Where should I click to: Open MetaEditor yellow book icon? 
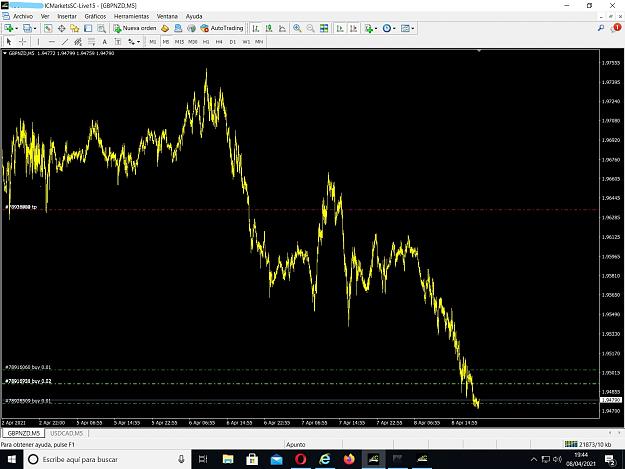point(165,28)
